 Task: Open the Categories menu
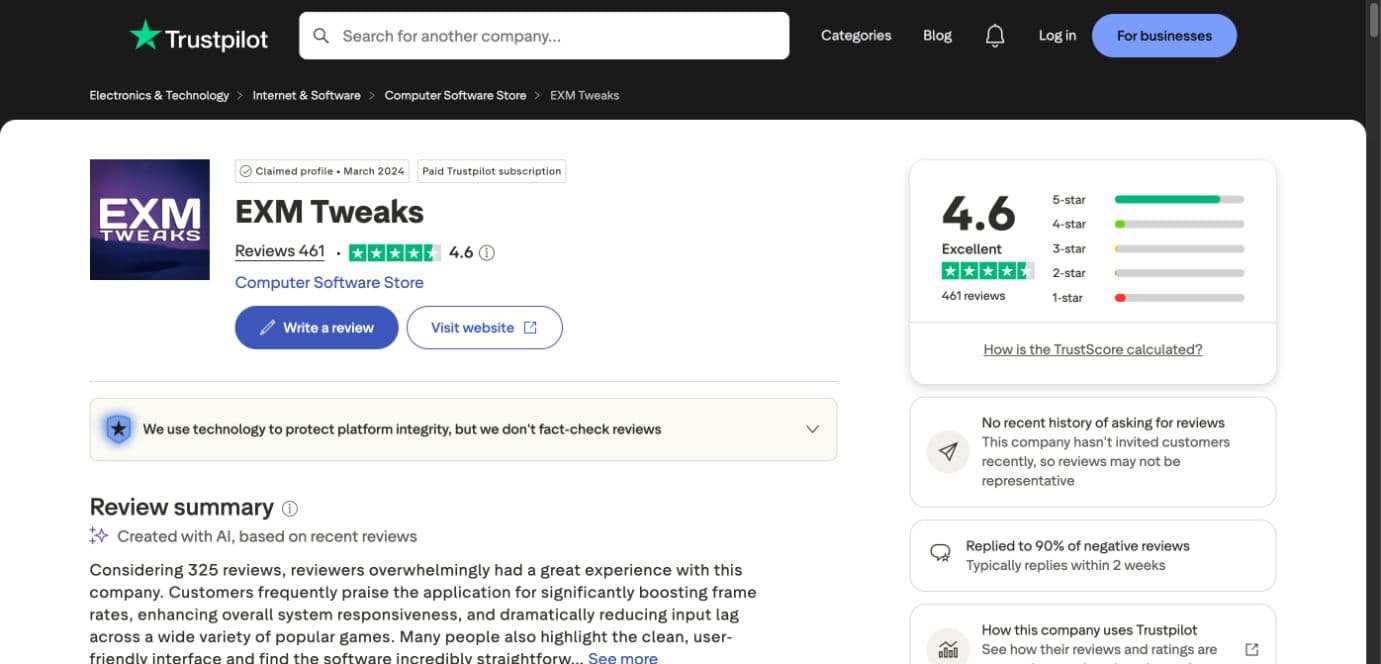click(856, 36)
